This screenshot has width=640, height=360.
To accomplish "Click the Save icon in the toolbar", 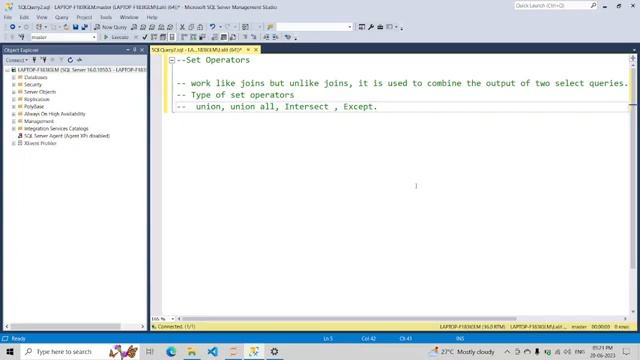I will tap(76, 27).
